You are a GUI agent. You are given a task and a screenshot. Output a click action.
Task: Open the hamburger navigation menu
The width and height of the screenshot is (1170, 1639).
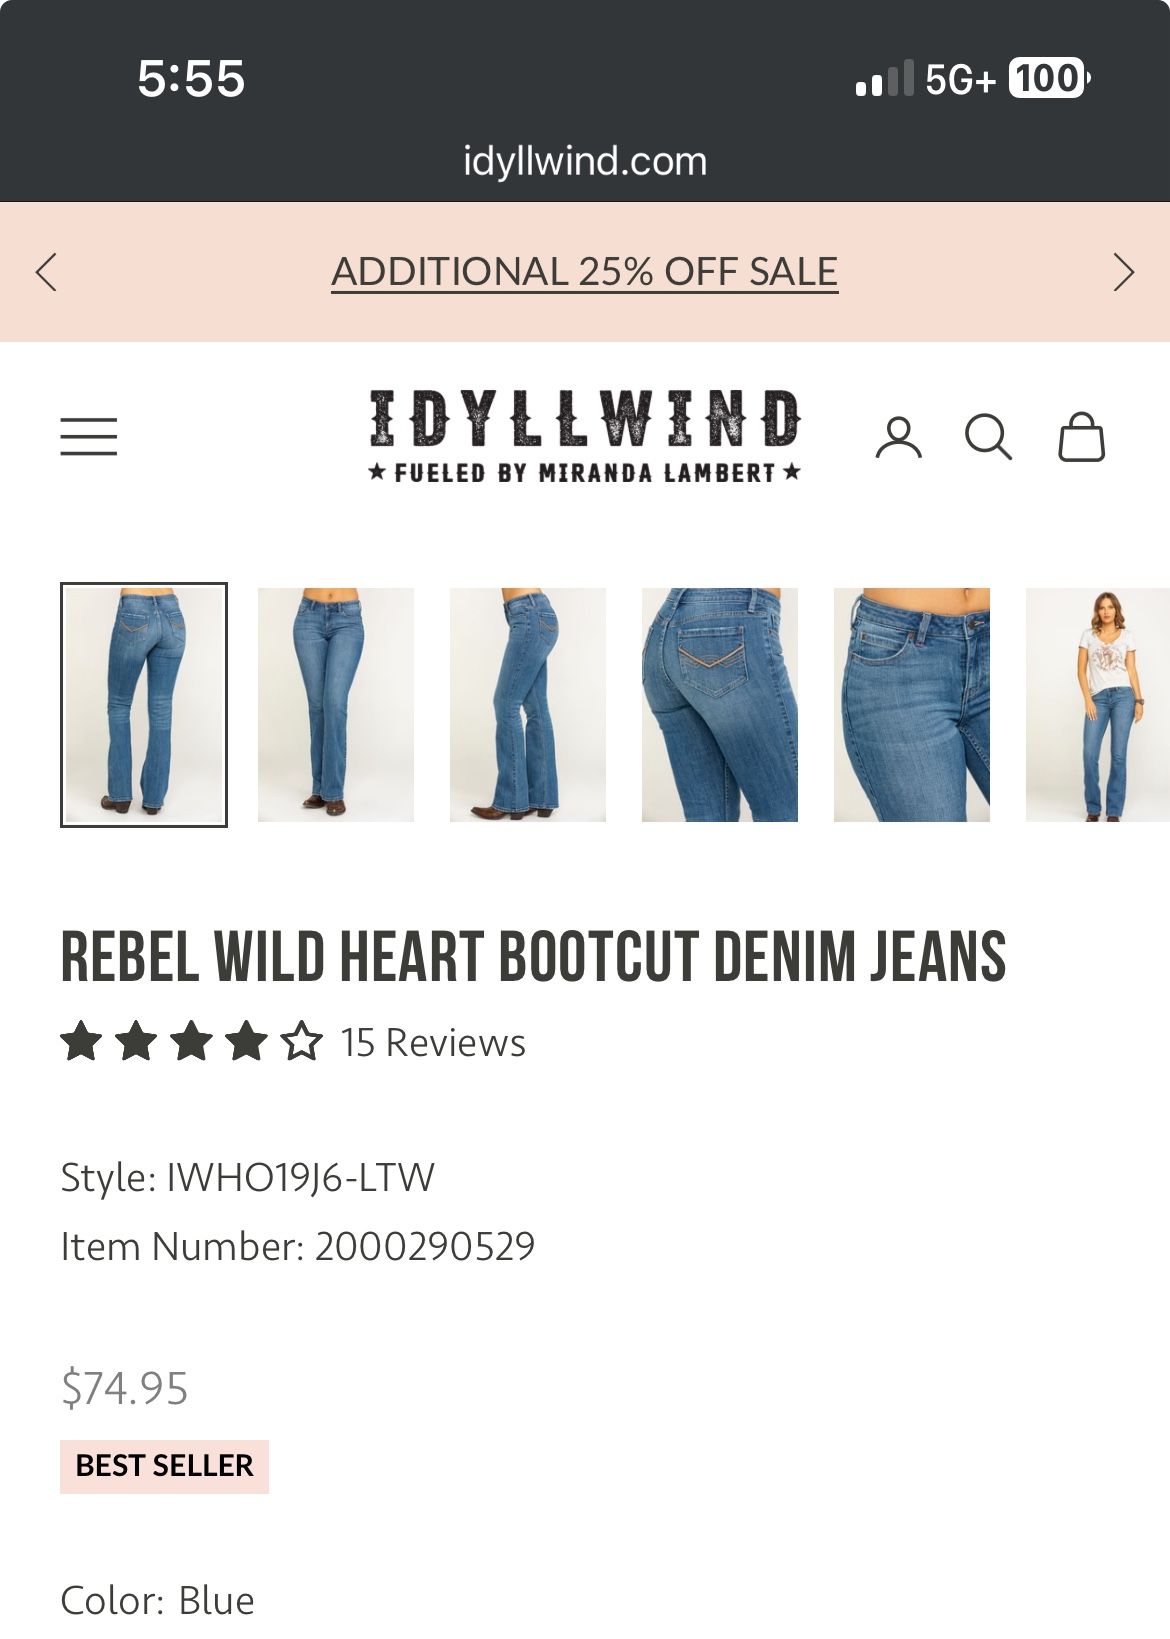(88, 437)
